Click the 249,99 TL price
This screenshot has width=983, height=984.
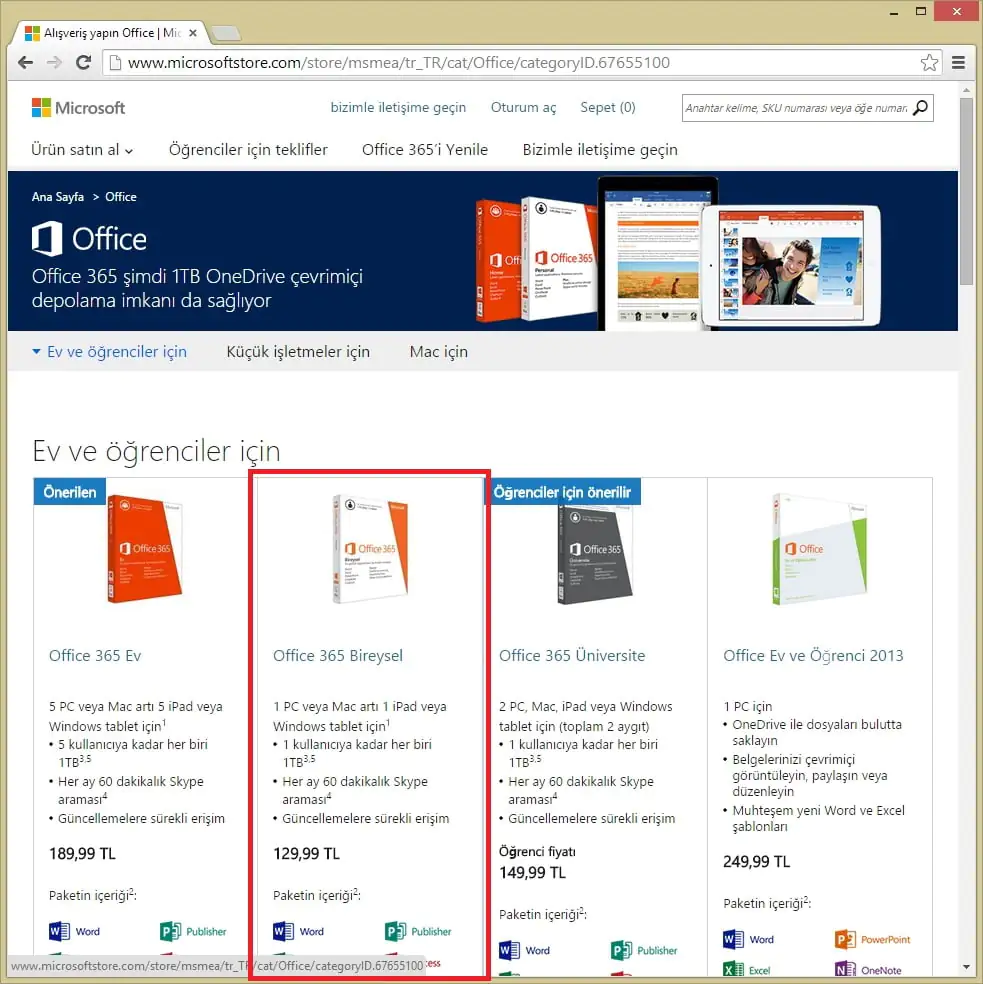[x=756, y=862]
